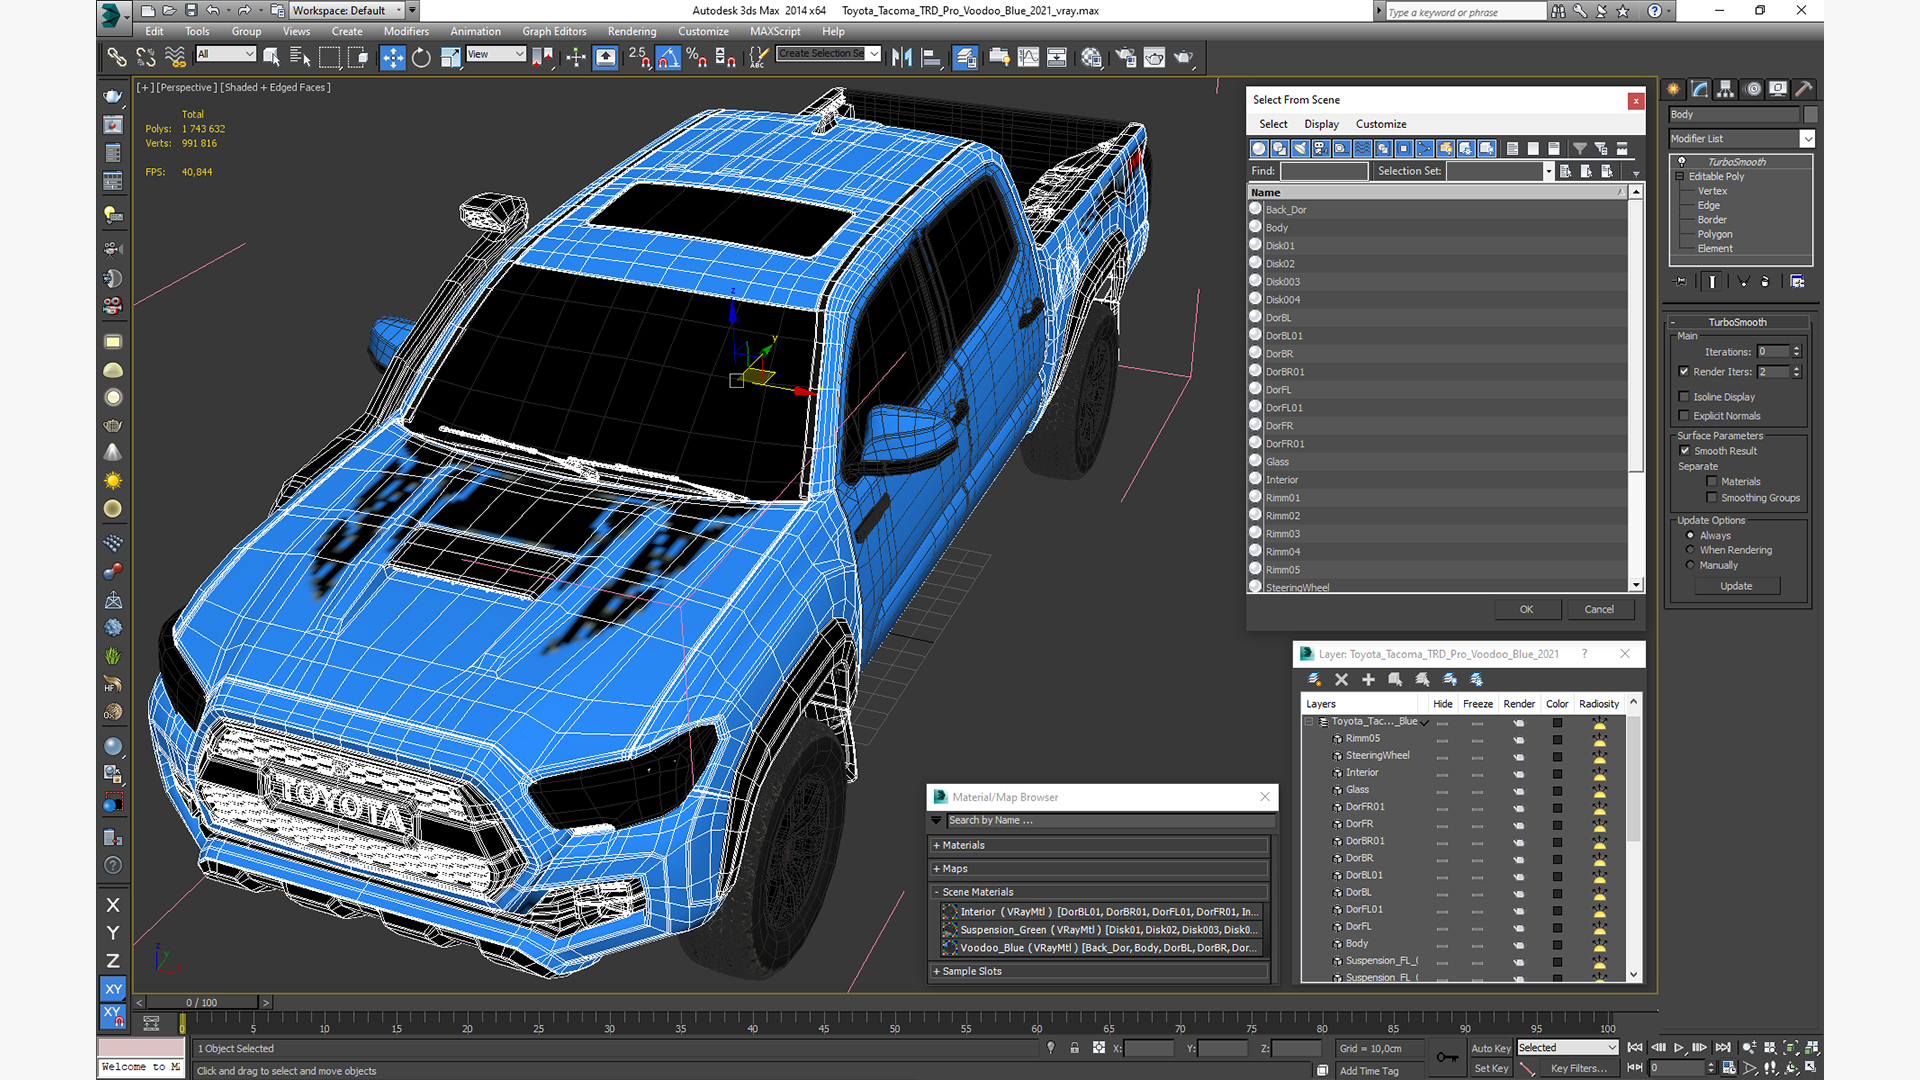Toggle TurboSmooth modifier lightbulb visibility
Screen dimensions: 1920x1080
[1682, 161]
